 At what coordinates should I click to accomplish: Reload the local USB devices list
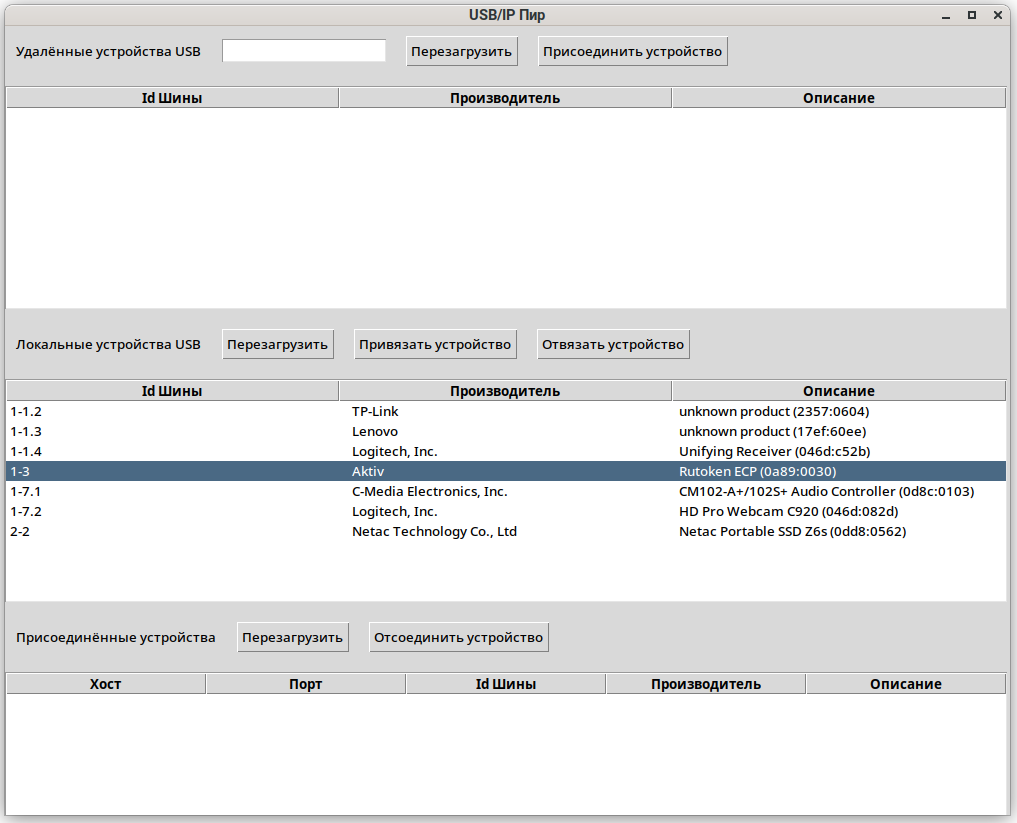pyautogui.click(x=277, y=344)
